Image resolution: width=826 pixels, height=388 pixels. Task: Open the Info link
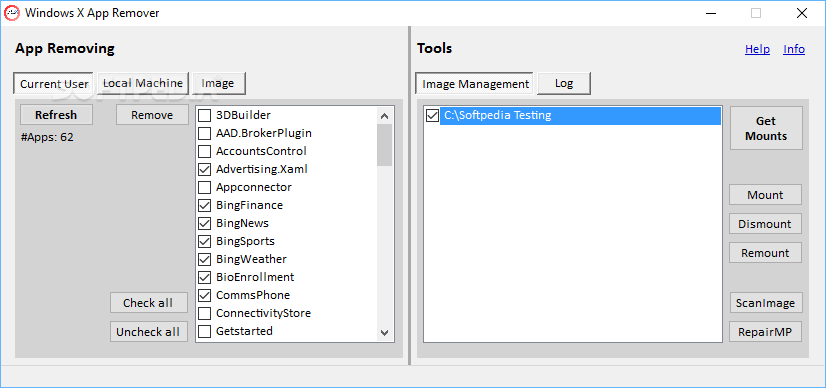794,49
